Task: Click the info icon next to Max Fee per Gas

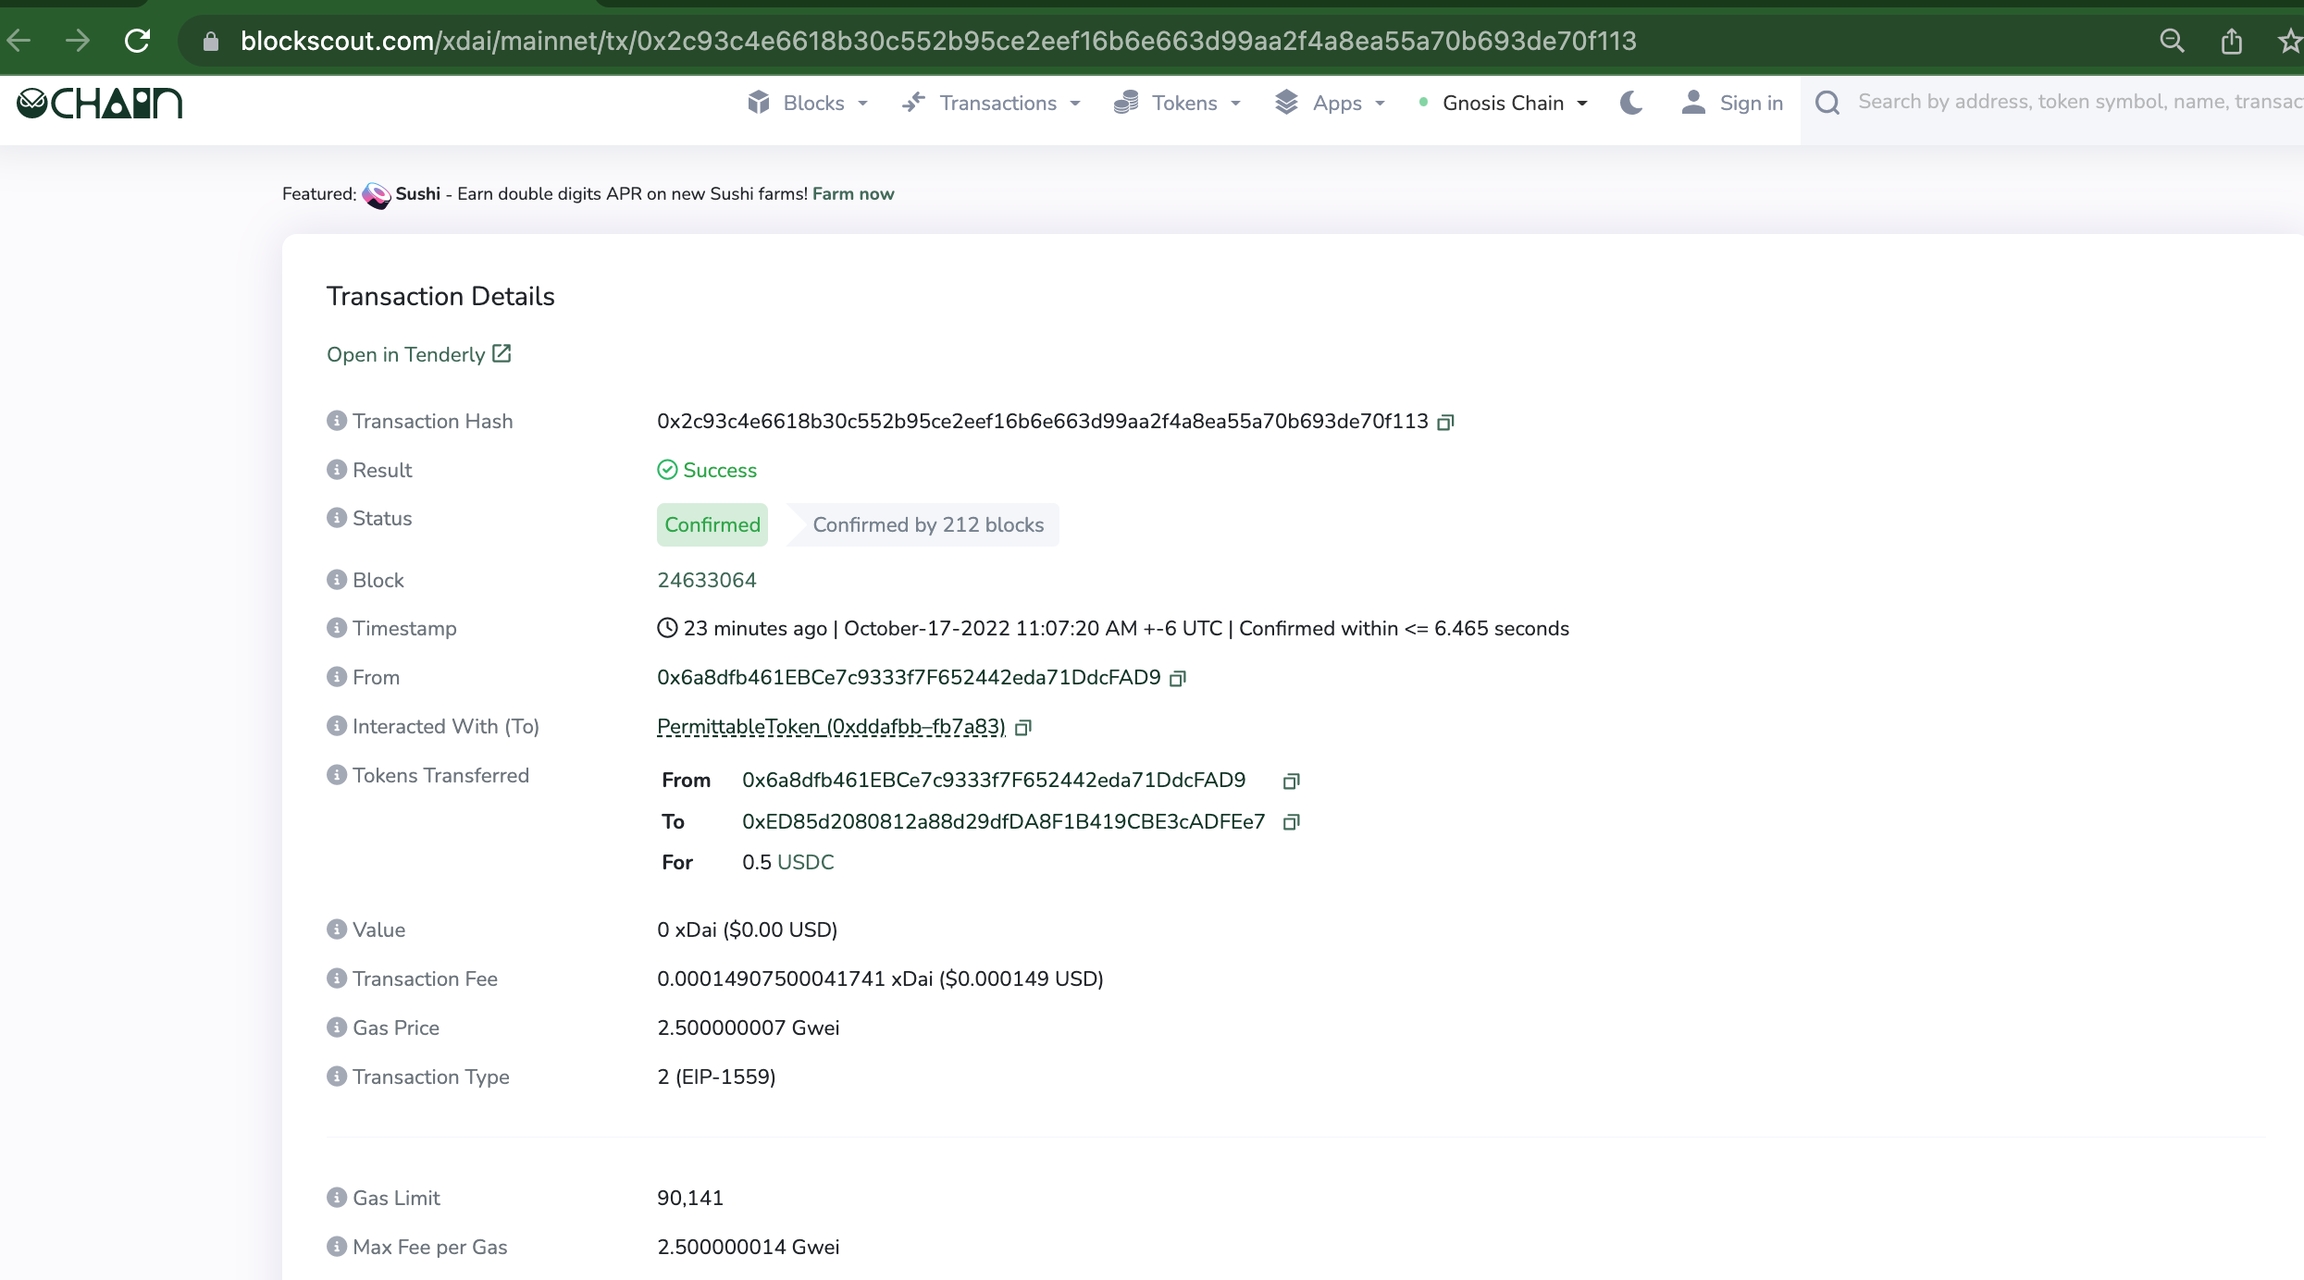Action: [x=336, y=1246]
